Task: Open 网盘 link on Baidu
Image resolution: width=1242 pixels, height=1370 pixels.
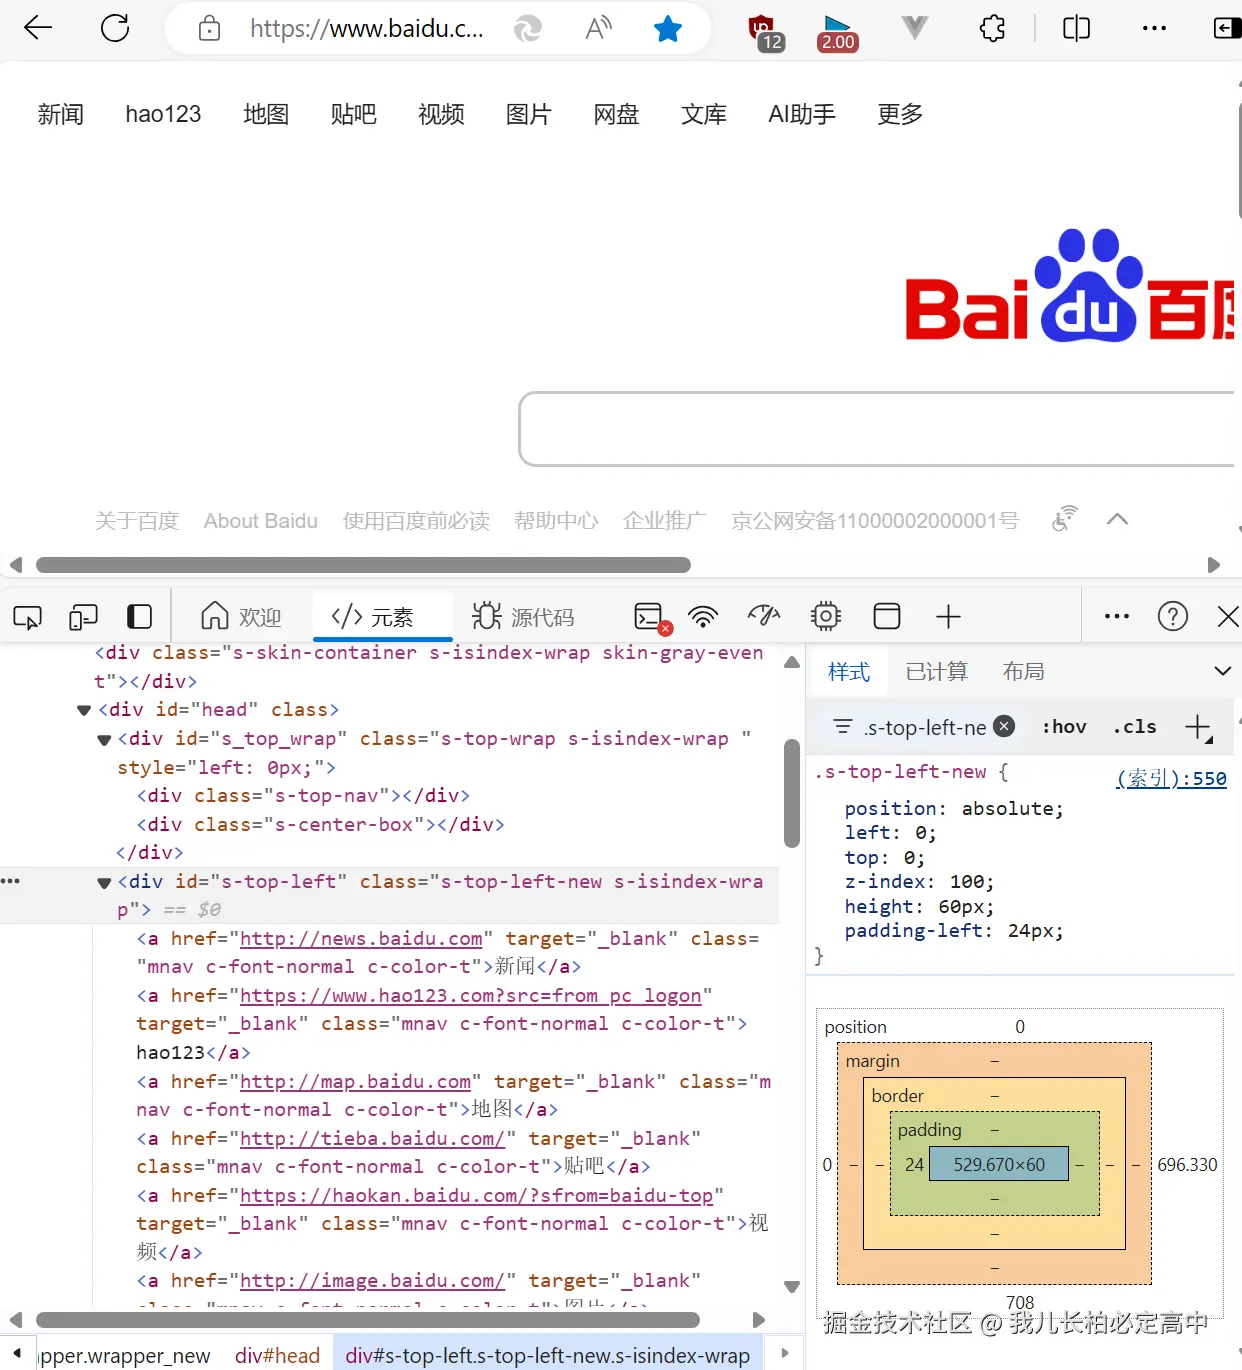Action: pos(616,114)
